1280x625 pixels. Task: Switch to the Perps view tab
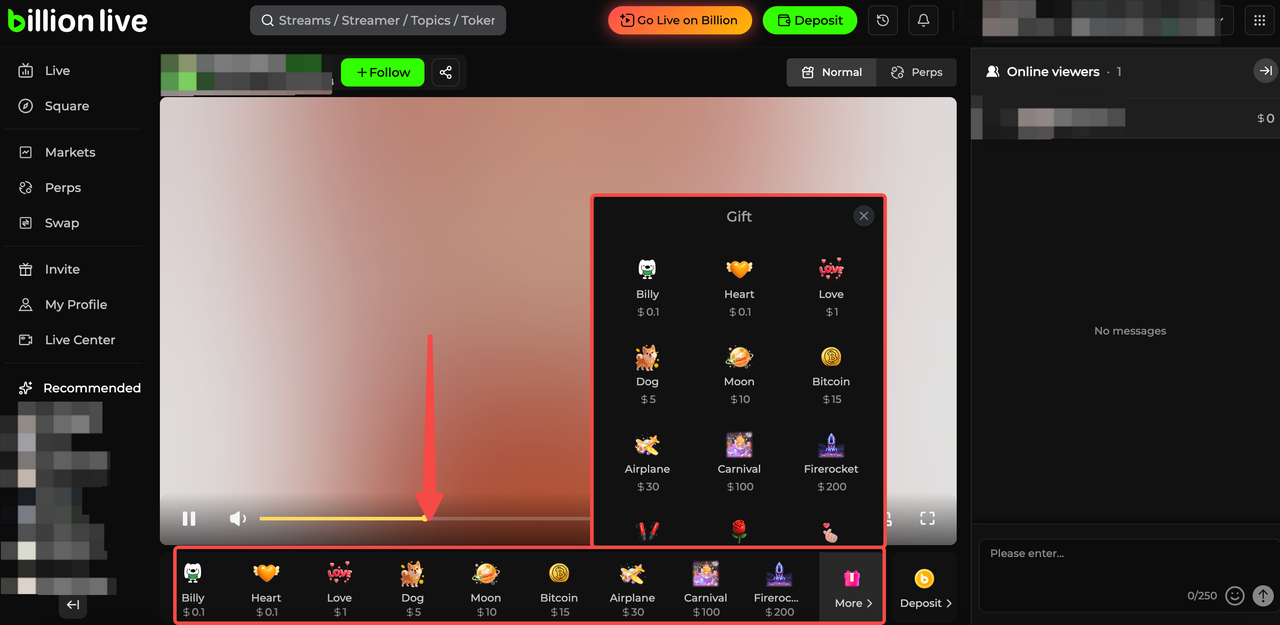click(916, 72)
